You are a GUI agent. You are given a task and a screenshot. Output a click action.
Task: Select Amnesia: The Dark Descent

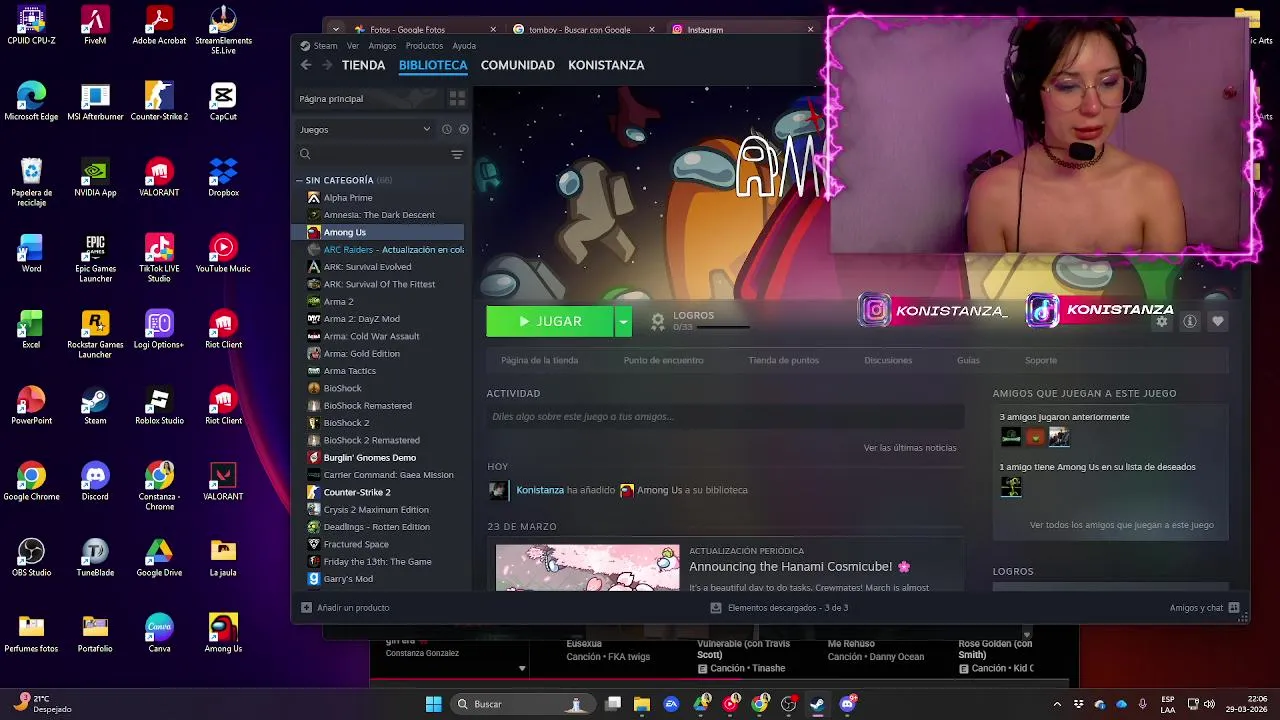click(379, 215)
